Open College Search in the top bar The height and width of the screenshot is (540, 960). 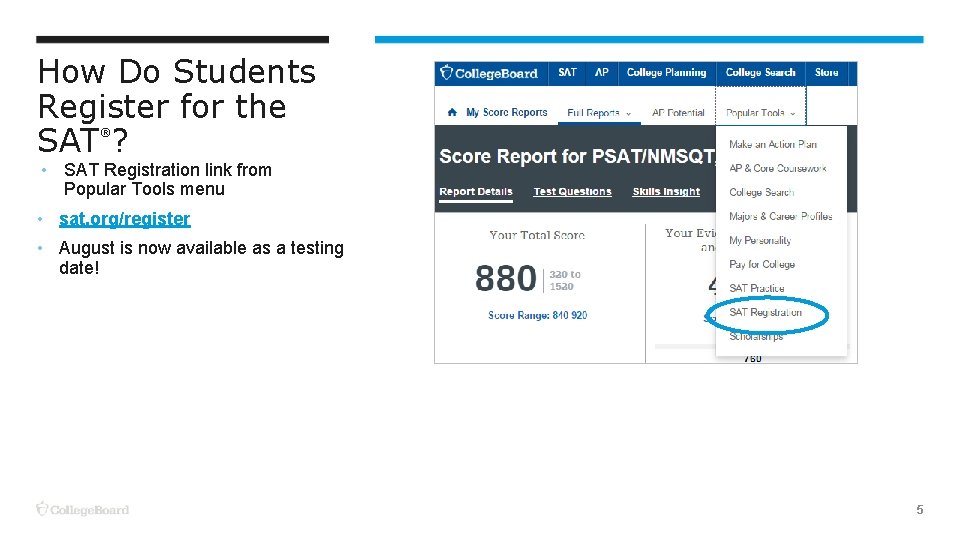[760, 72]
